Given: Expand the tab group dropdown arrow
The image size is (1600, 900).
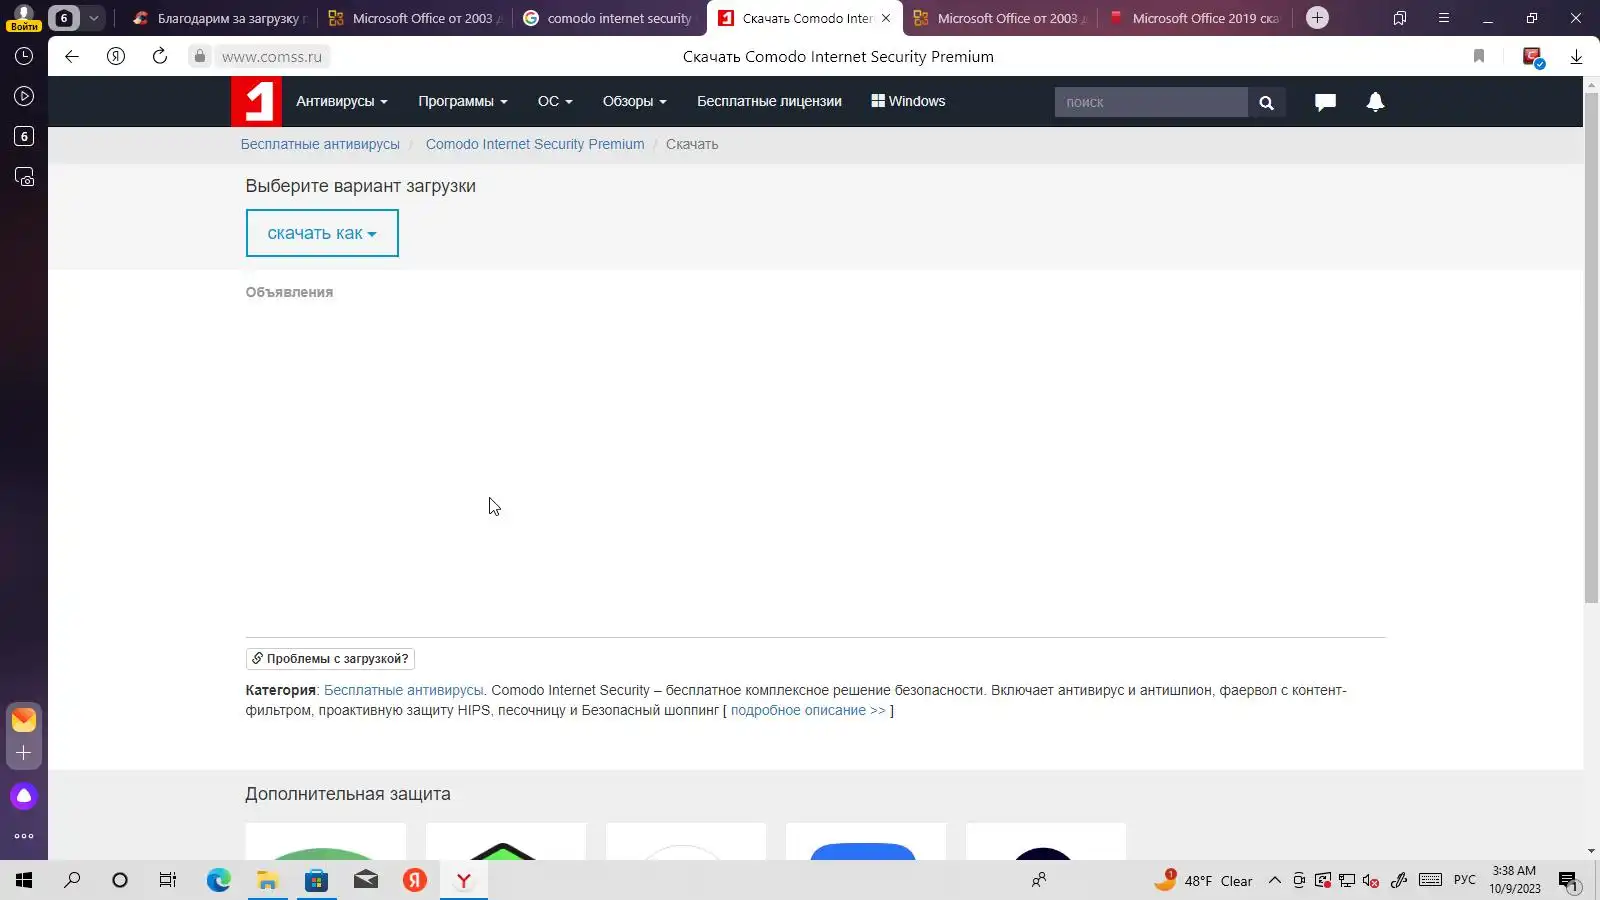Looking at the screenshot, I should [93, 18].
